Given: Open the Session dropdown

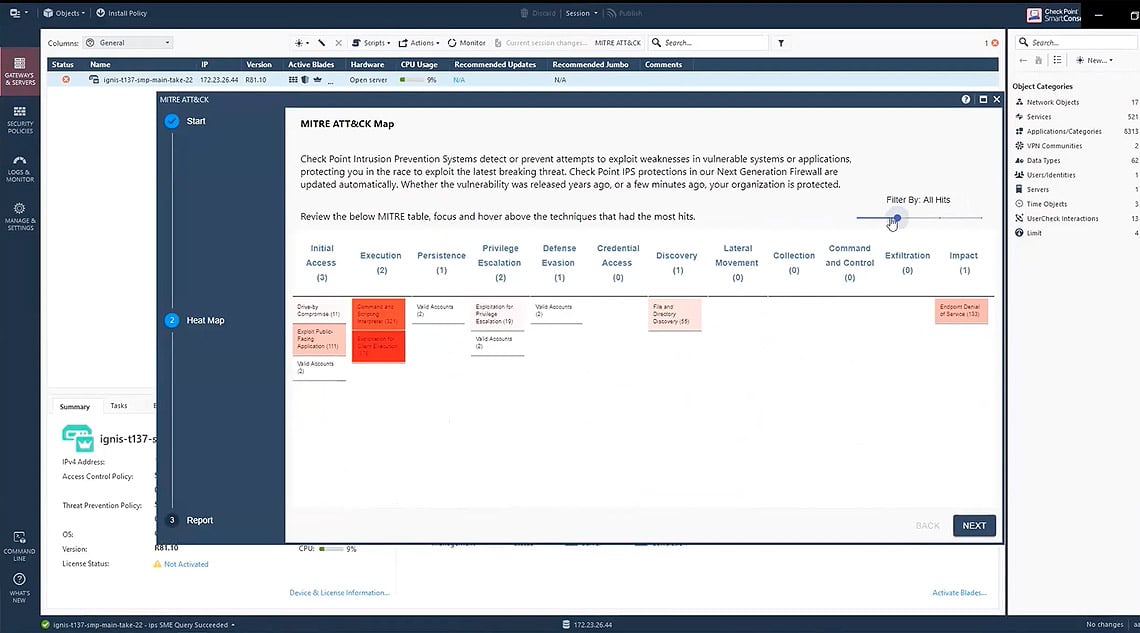Looking at the screenshot, I should tap(581, 13).
